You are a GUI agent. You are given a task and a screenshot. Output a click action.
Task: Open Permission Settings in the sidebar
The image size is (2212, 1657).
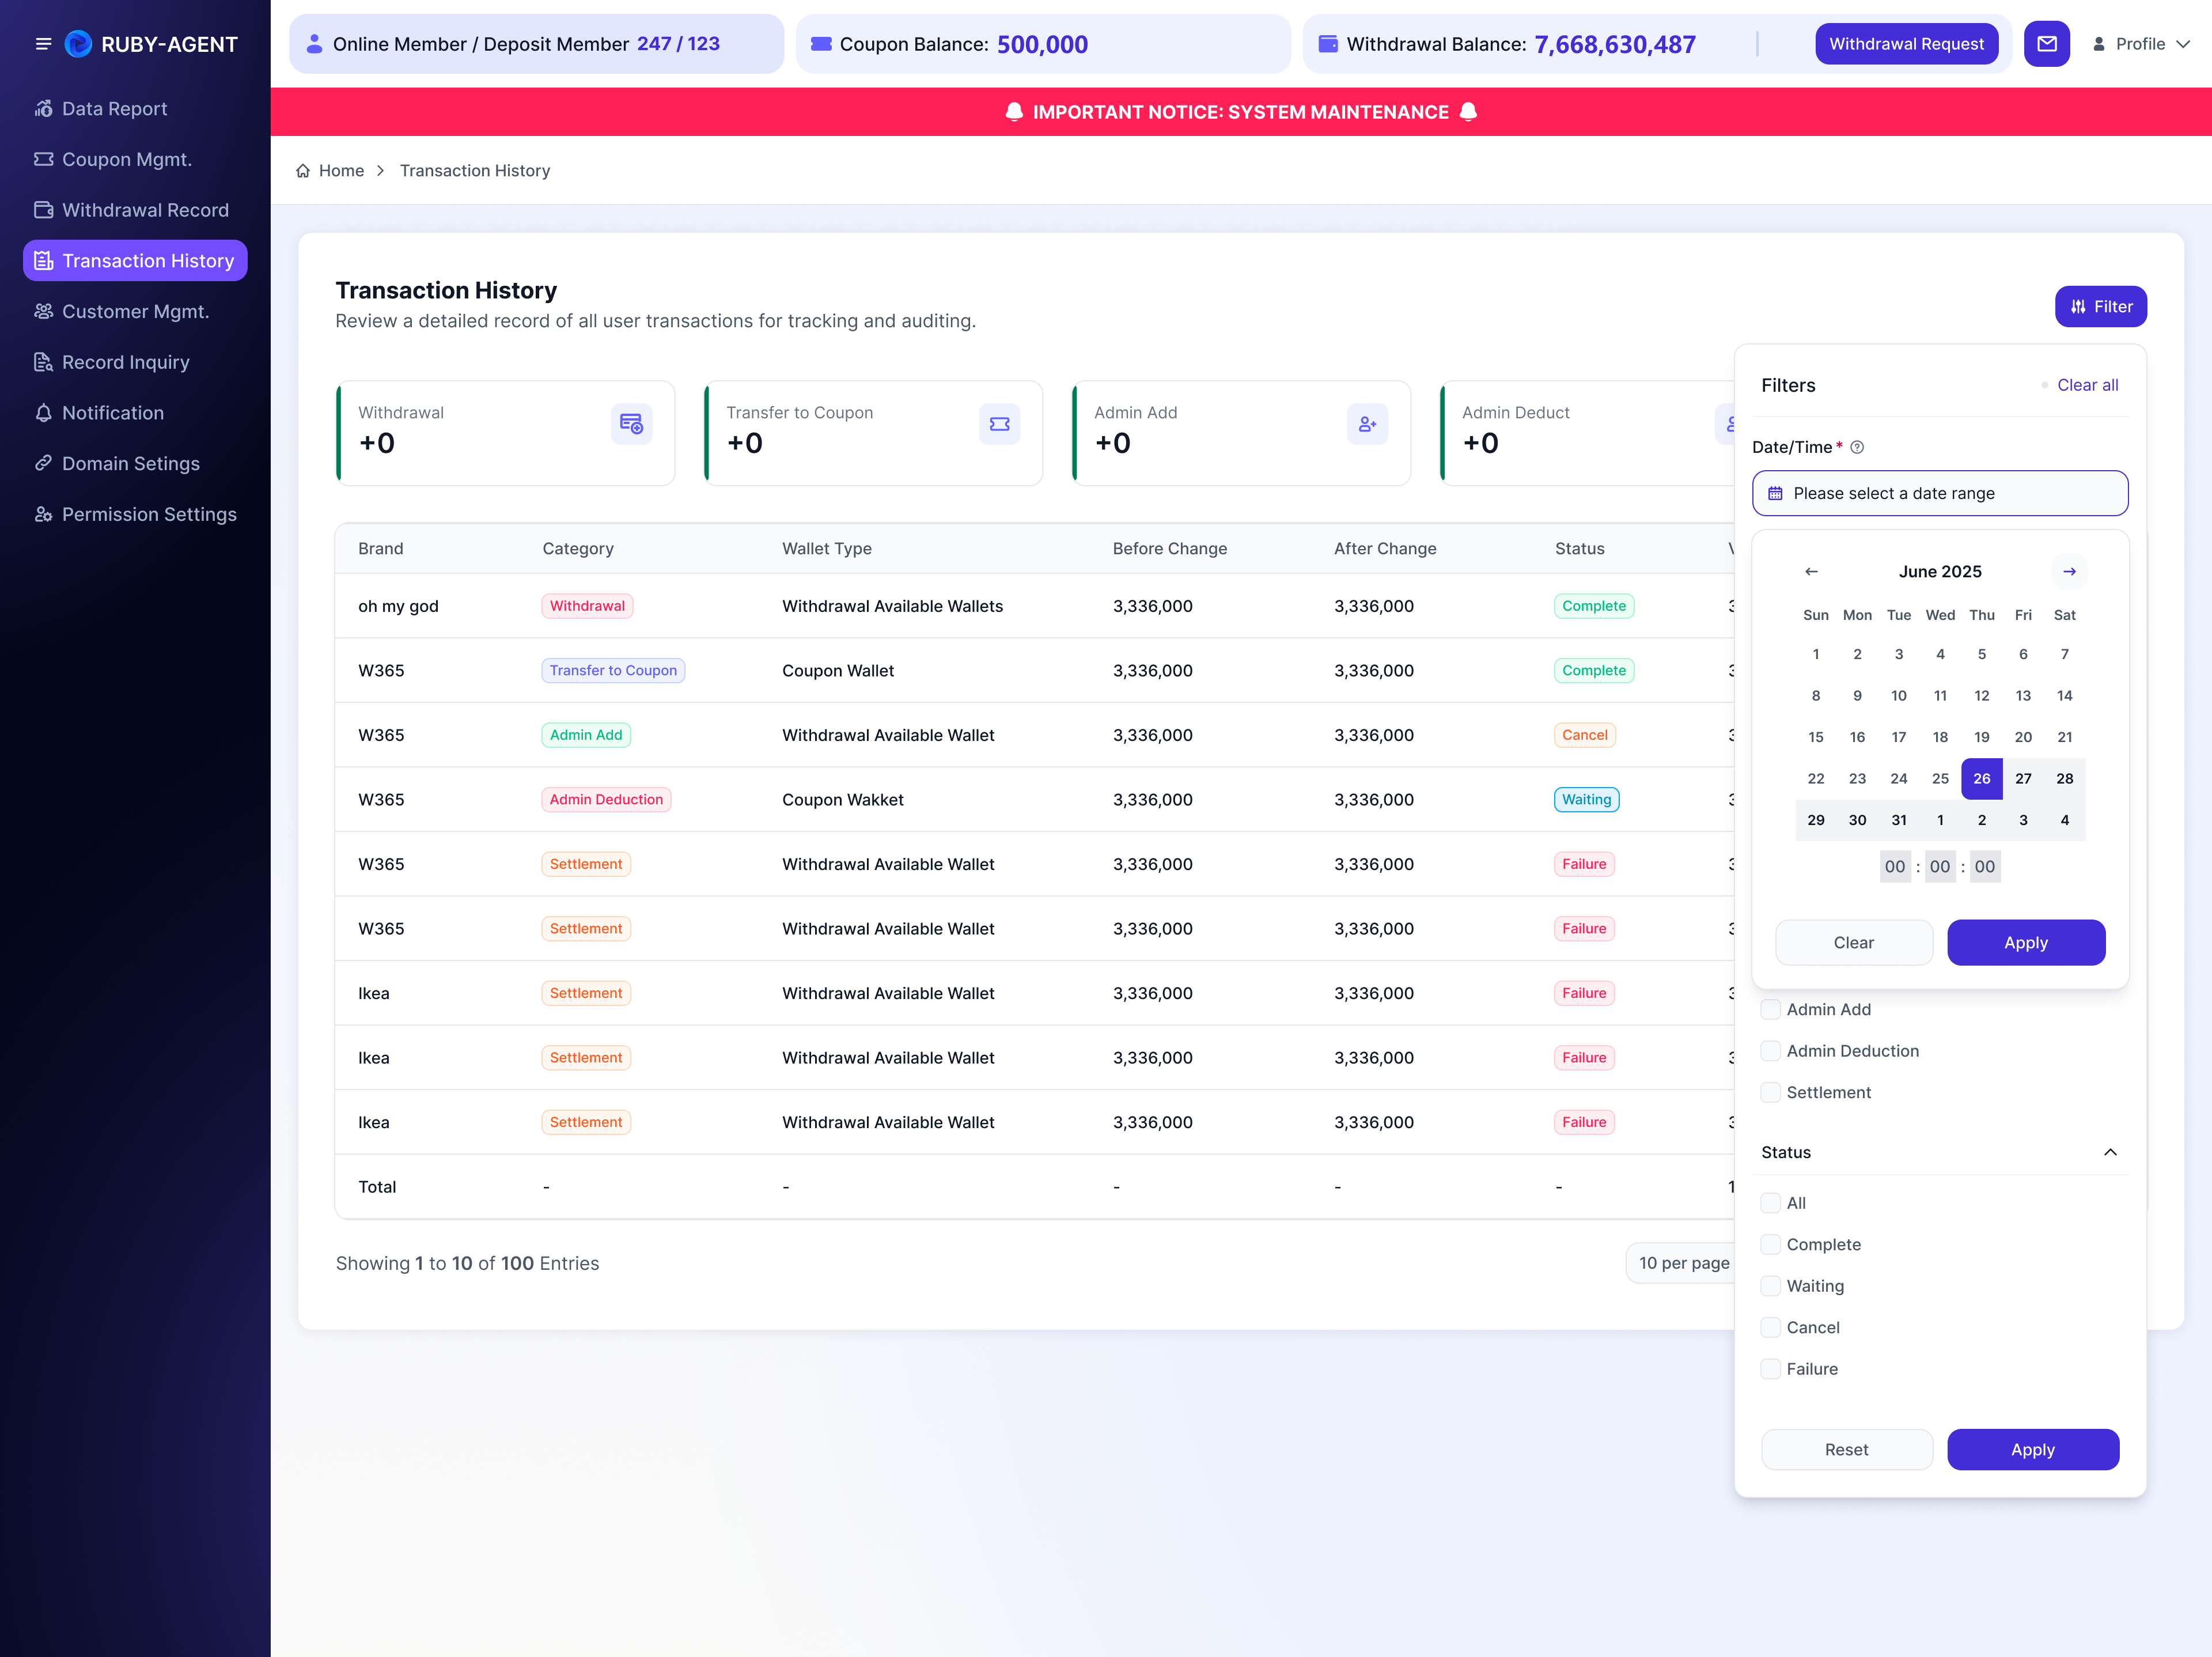pyautogui.click(x=135, y=514)
